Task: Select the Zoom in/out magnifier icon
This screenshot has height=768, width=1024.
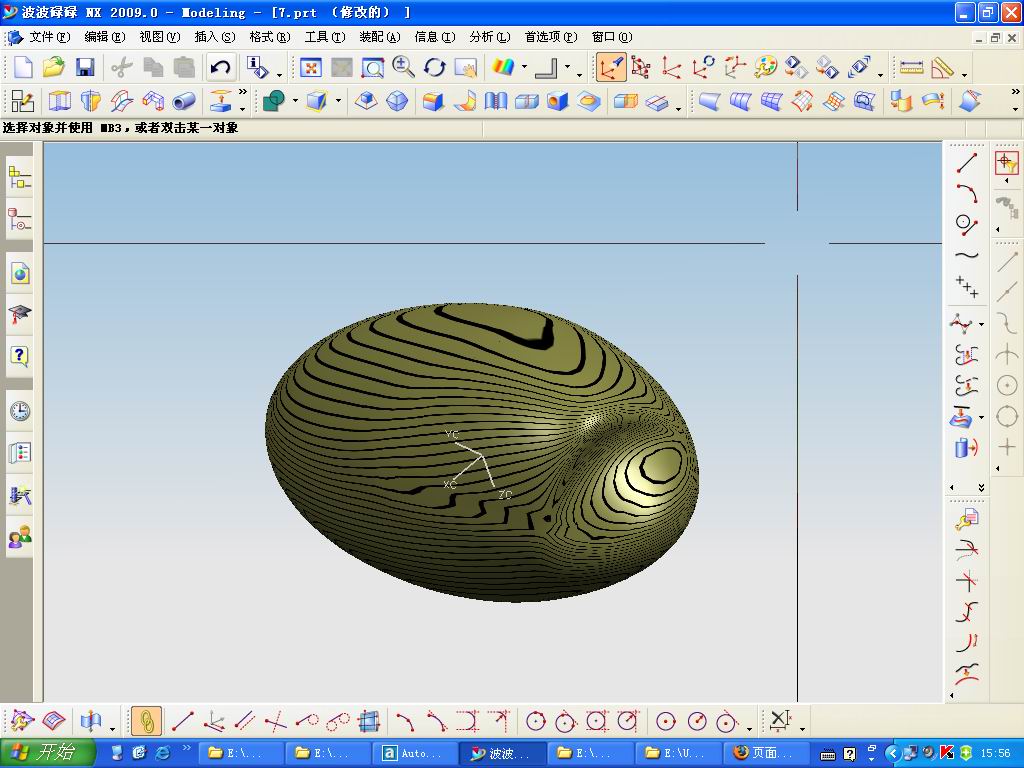Action: 404,67
